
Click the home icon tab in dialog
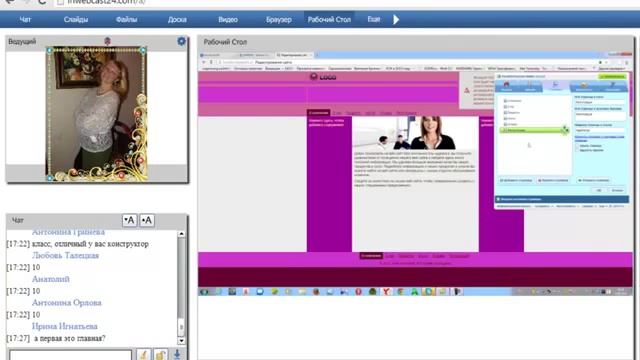coord(507,85)
